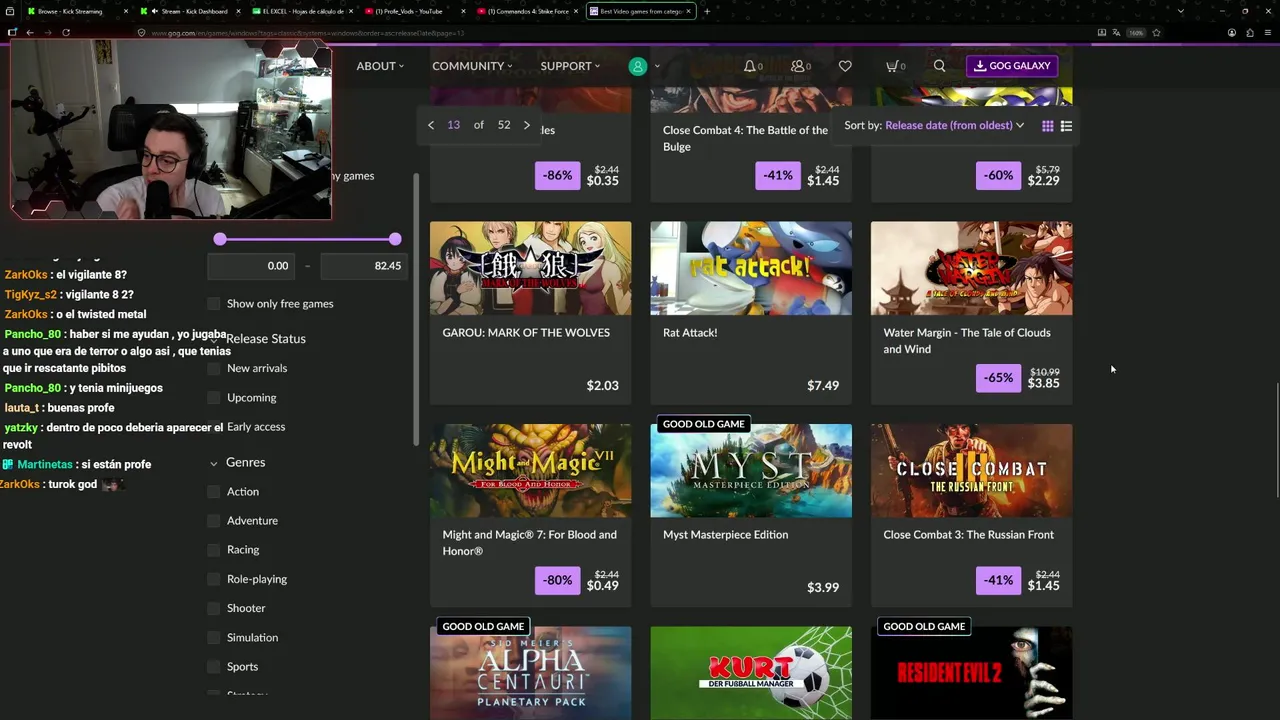
Task: Toggle Show only free games checkbox
Action: coord(213,304)
